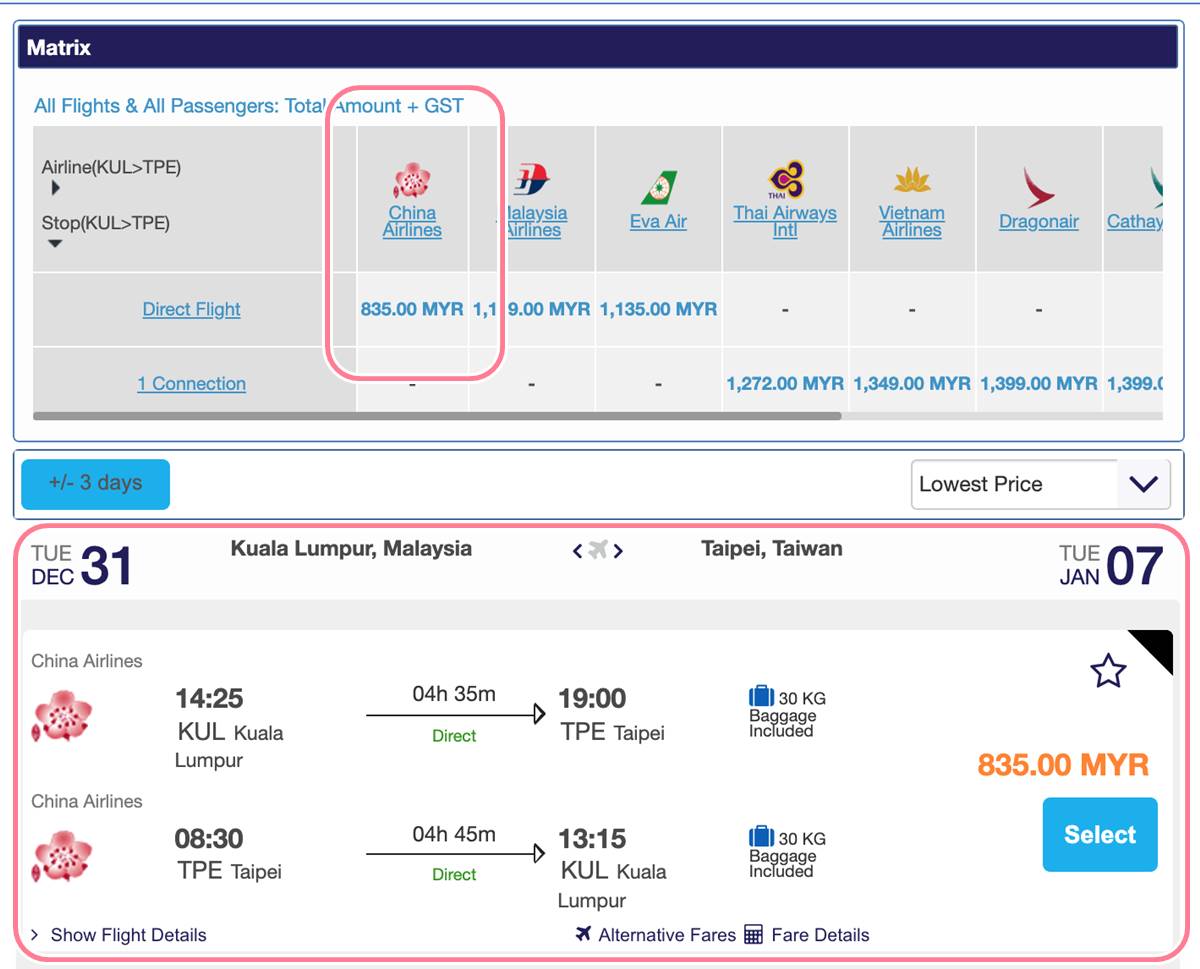Viewport: 1200px width, 969px height.
Task: Click the Matrix panel header
Action: (598, 47)
